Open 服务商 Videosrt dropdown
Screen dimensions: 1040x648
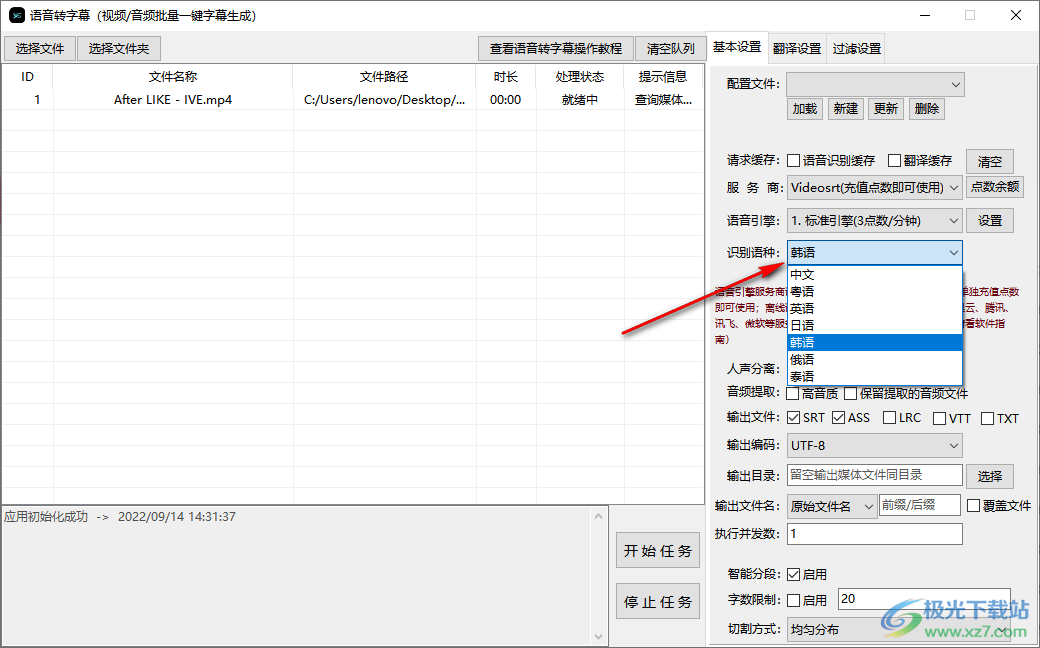click(x=875, y=188)
